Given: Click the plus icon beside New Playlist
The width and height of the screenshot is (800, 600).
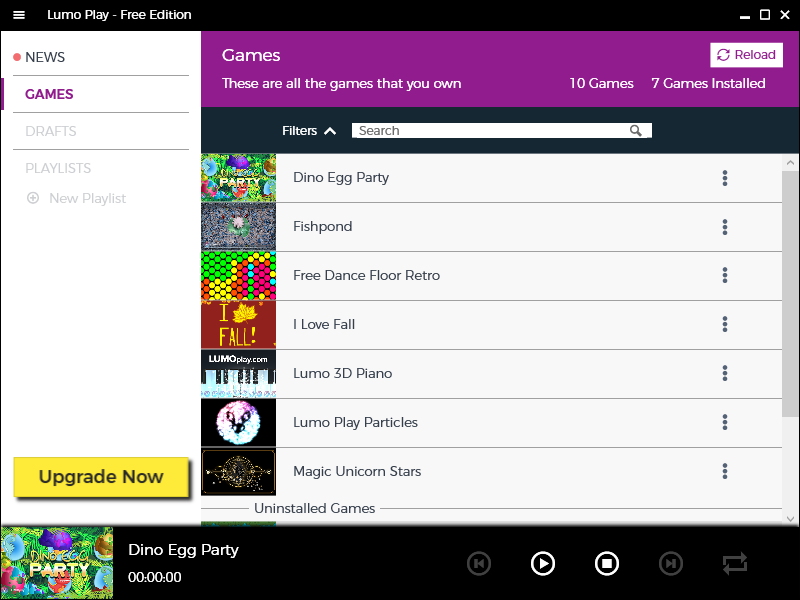Looking at the screenshot, I should point(33,198).
